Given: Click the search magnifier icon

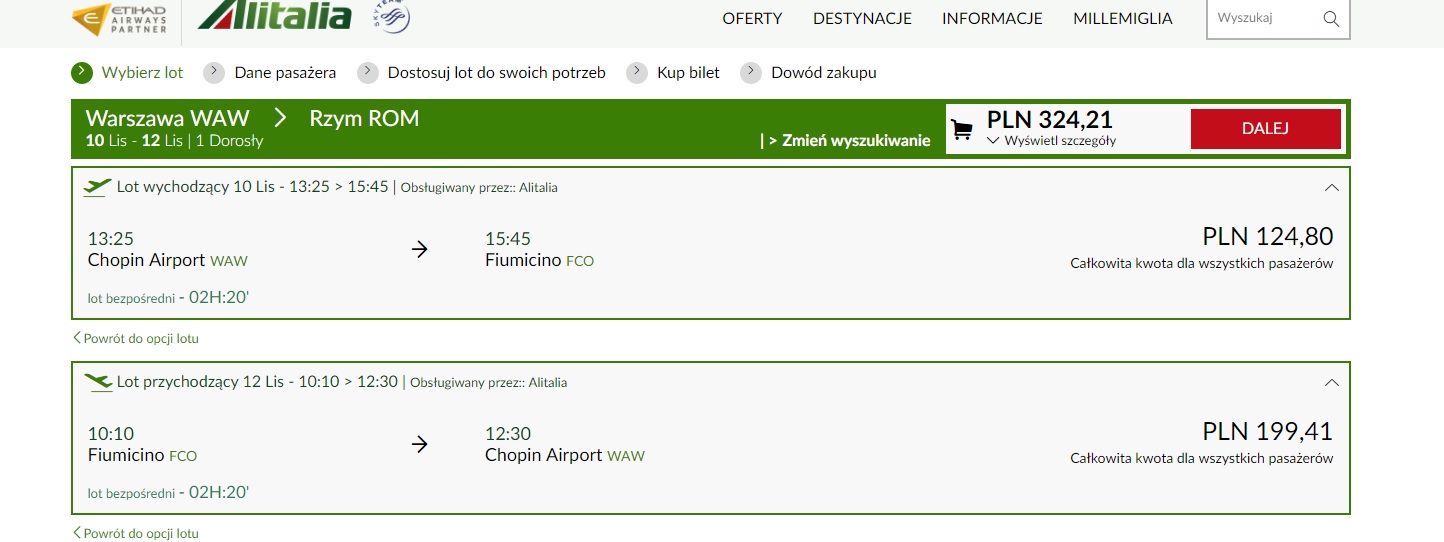Looking at the screenshot, I should 1330,18.
